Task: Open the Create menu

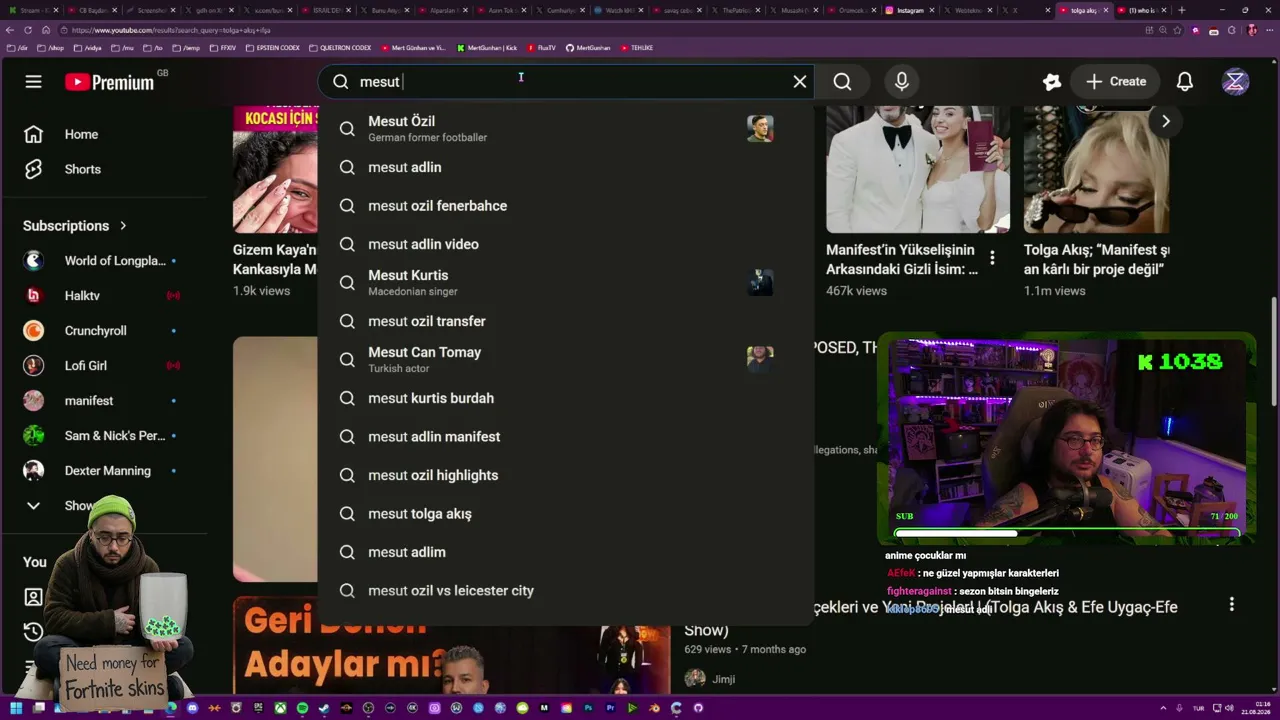Action: click(1116, 82)
